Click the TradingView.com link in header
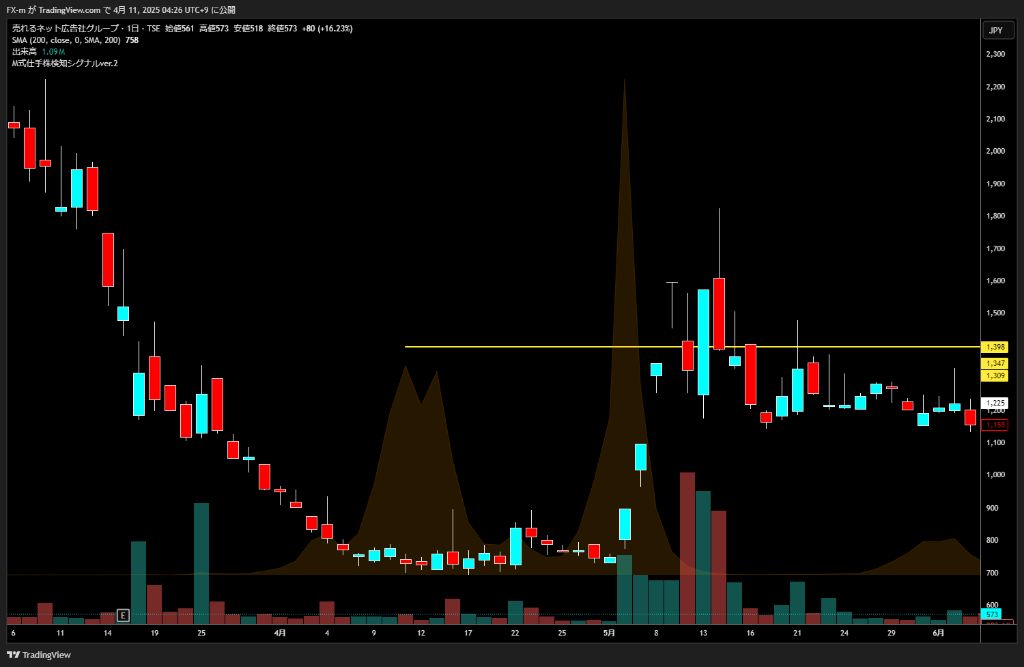1024x667 pixels. click(x=69, y=10)
